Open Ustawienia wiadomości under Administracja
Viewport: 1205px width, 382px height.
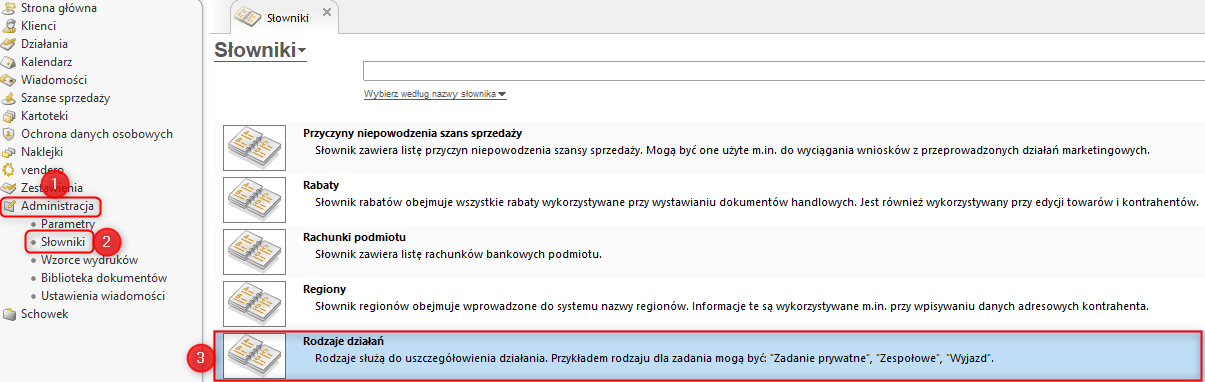[x=102, y=295]
